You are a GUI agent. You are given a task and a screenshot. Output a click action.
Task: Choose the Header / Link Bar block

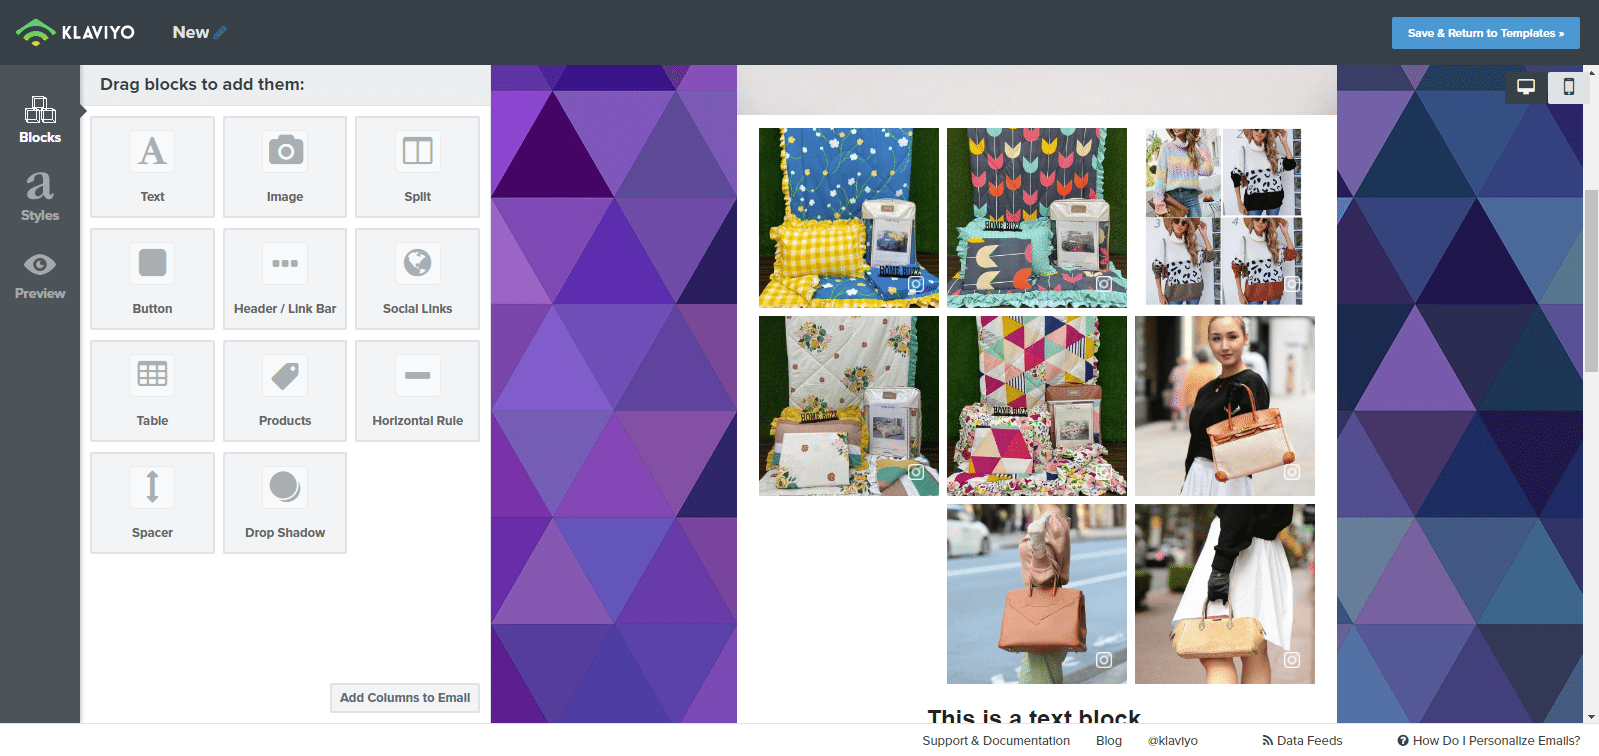pos(285,279)
